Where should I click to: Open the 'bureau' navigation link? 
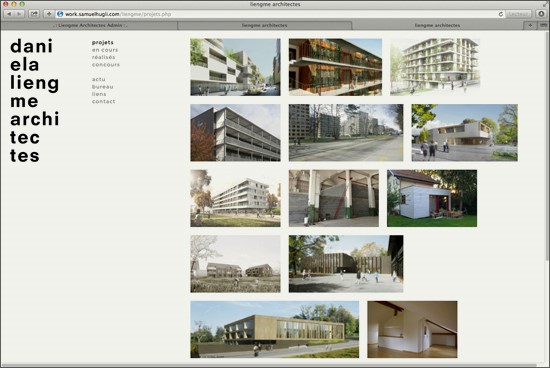[102, 87]
